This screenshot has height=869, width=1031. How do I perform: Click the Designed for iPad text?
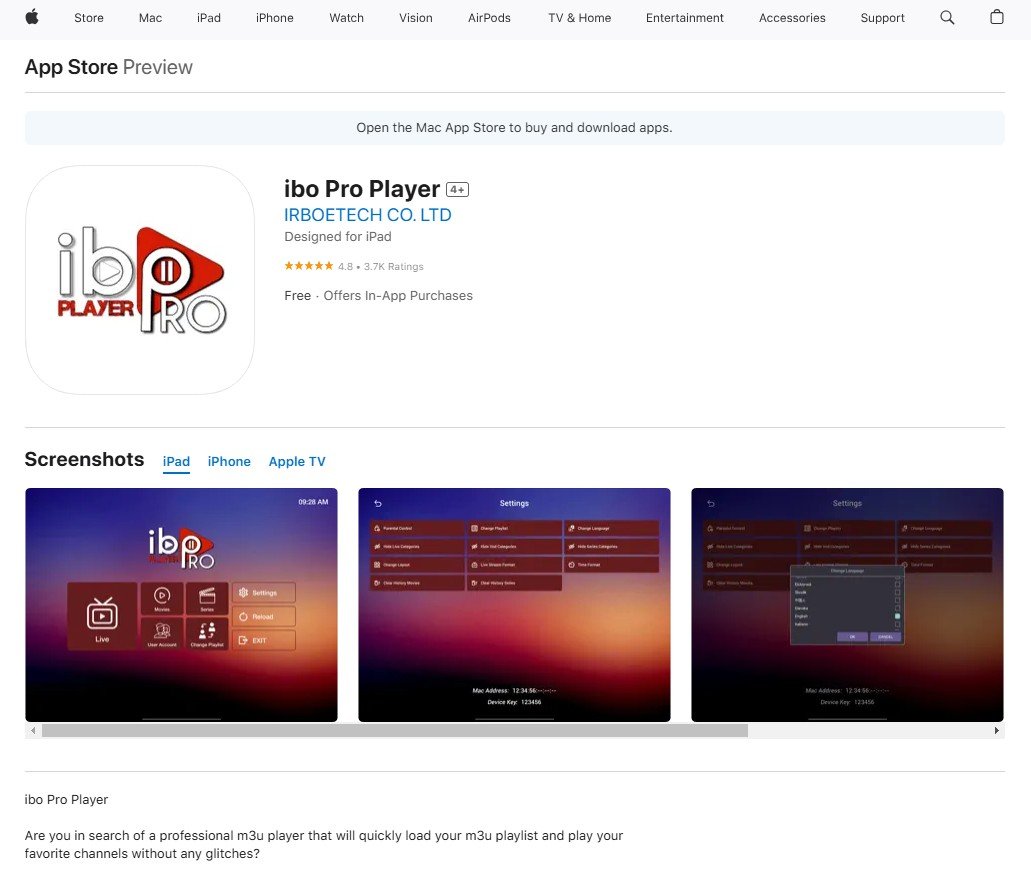338,237
